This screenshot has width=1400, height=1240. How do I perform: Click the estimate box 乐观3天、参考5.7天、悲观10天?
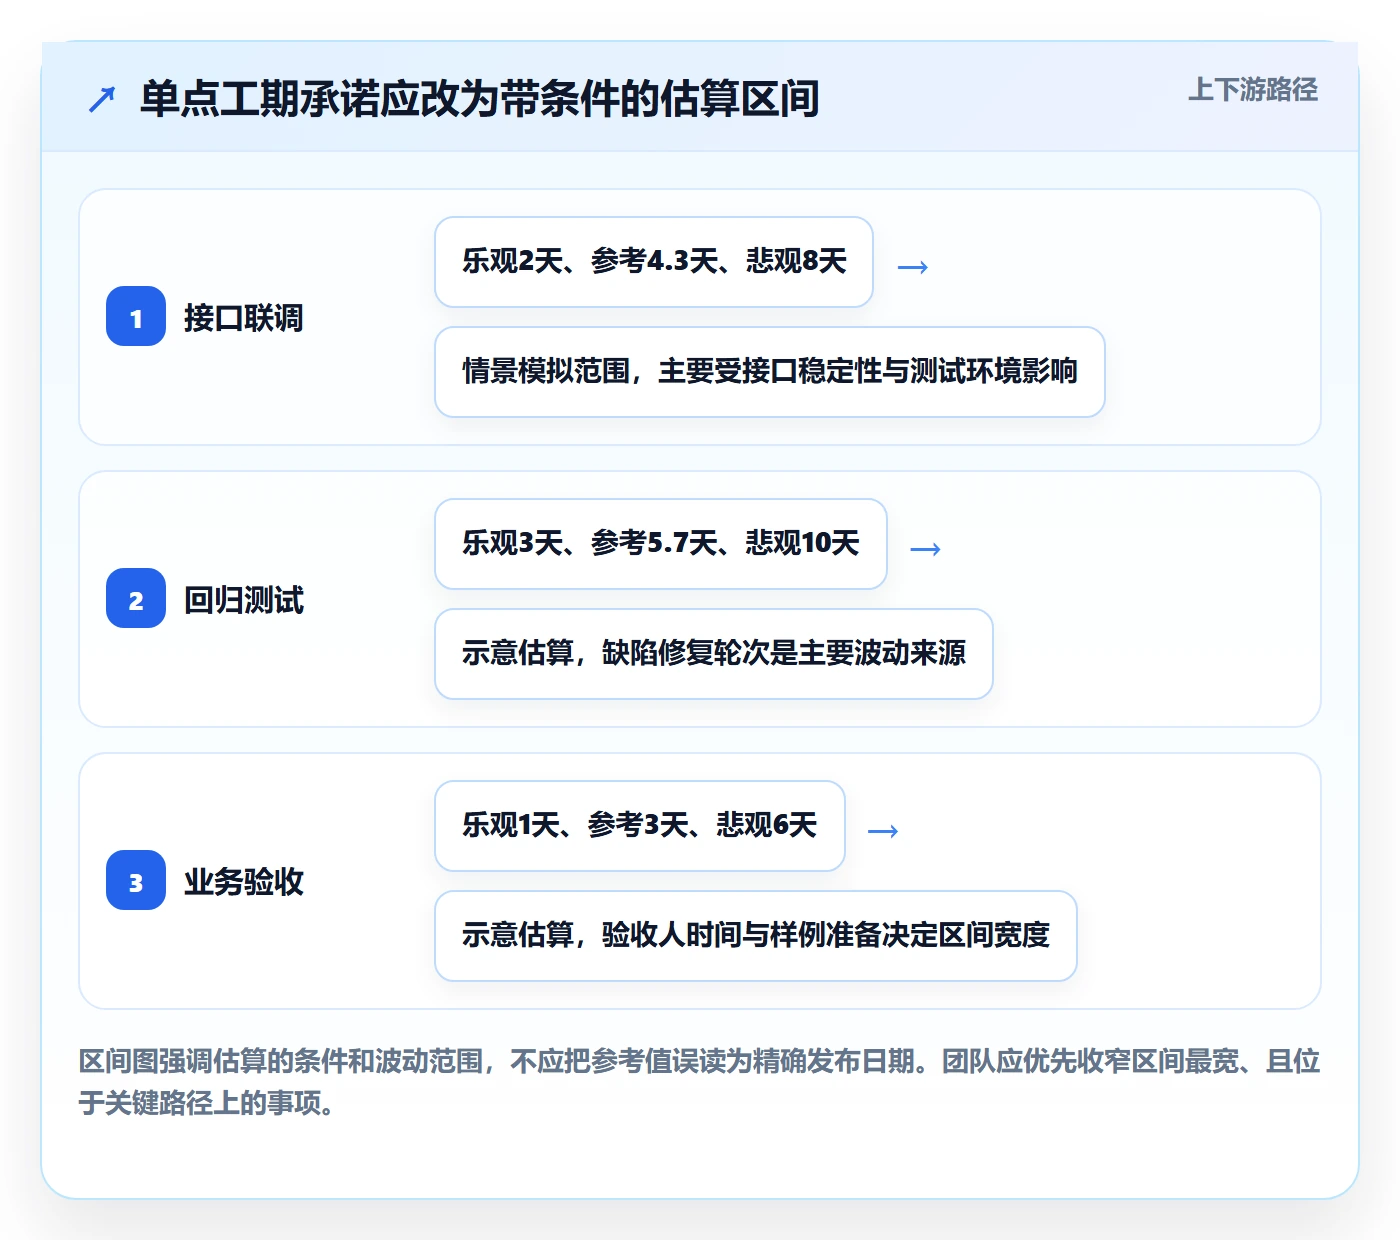tap(661, 544)
